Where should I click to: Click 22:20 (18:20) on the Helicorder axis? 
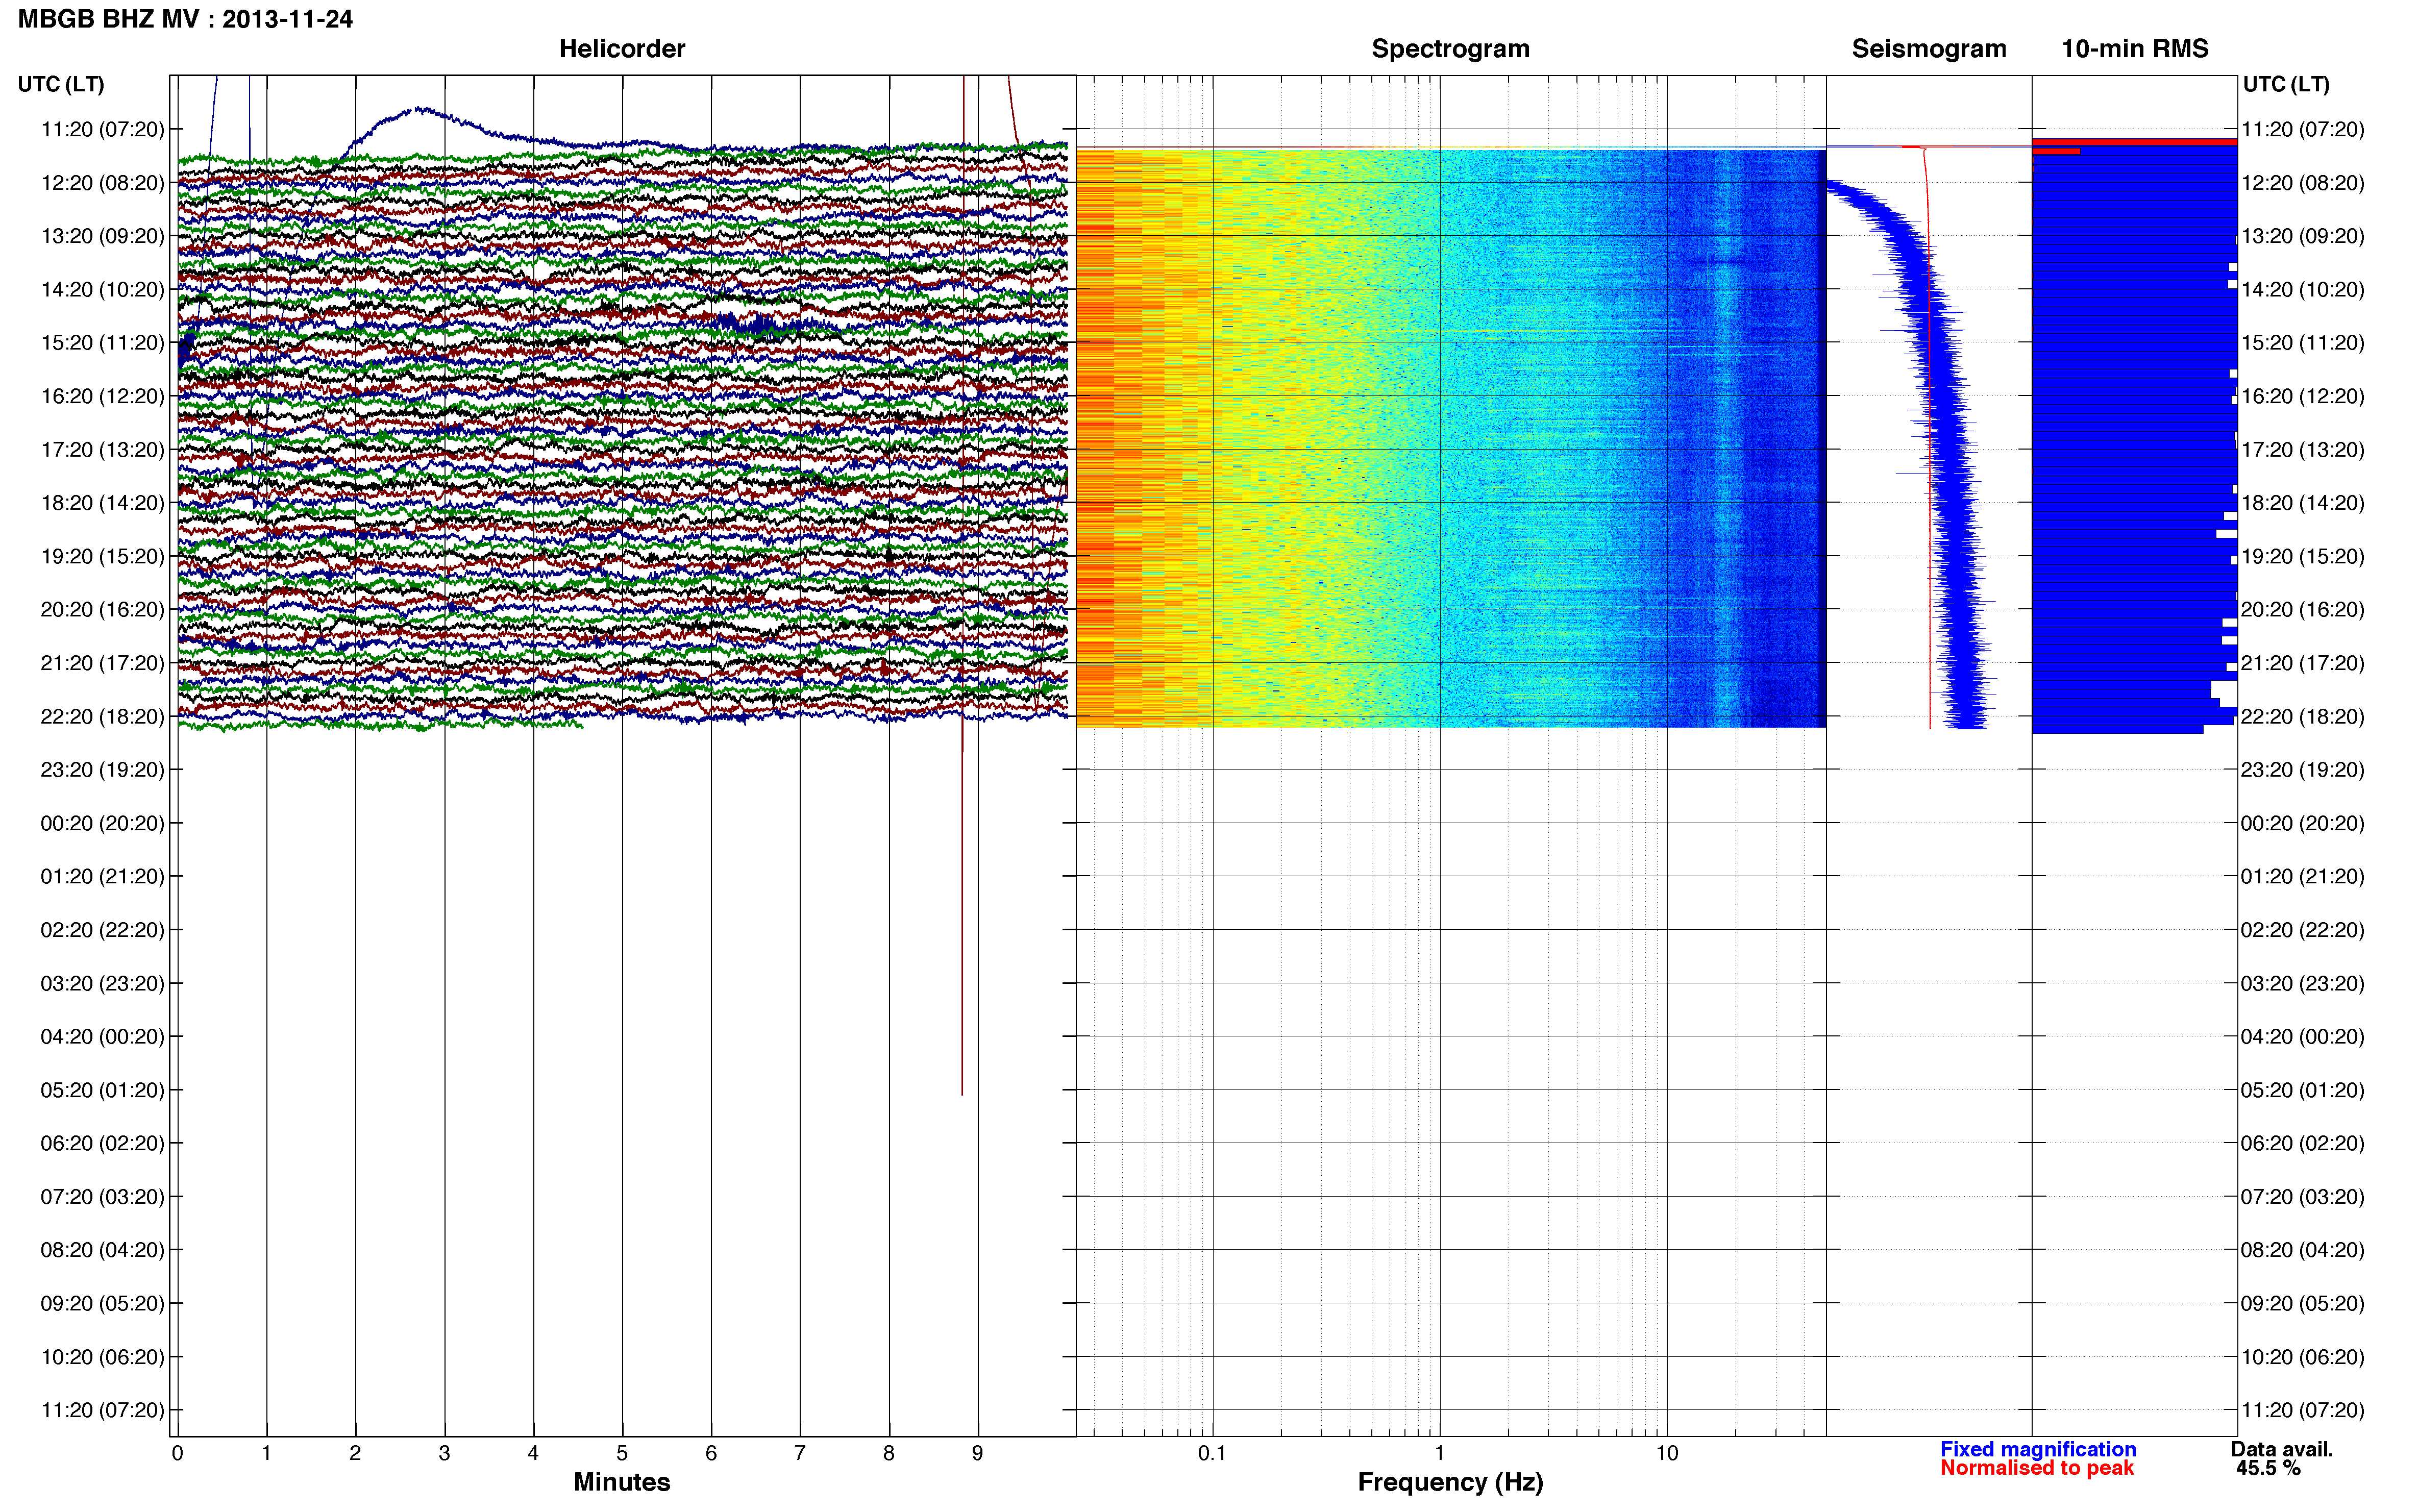tap(102, 716)
